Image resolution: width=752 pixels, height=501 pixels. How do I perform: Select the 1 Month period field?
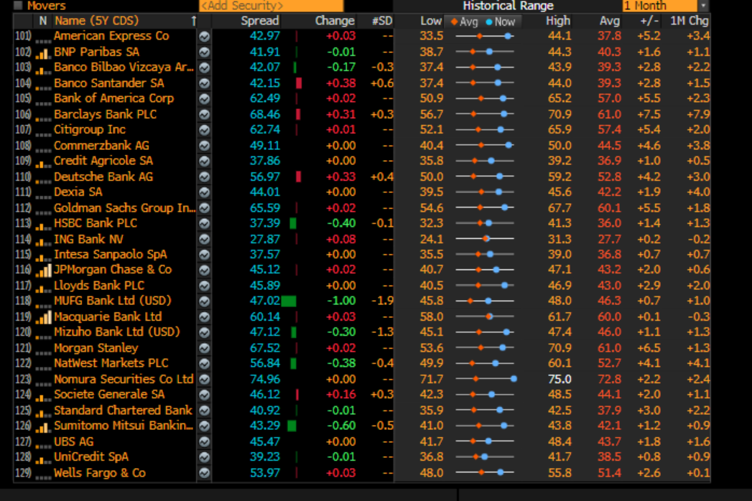[660, 6]
